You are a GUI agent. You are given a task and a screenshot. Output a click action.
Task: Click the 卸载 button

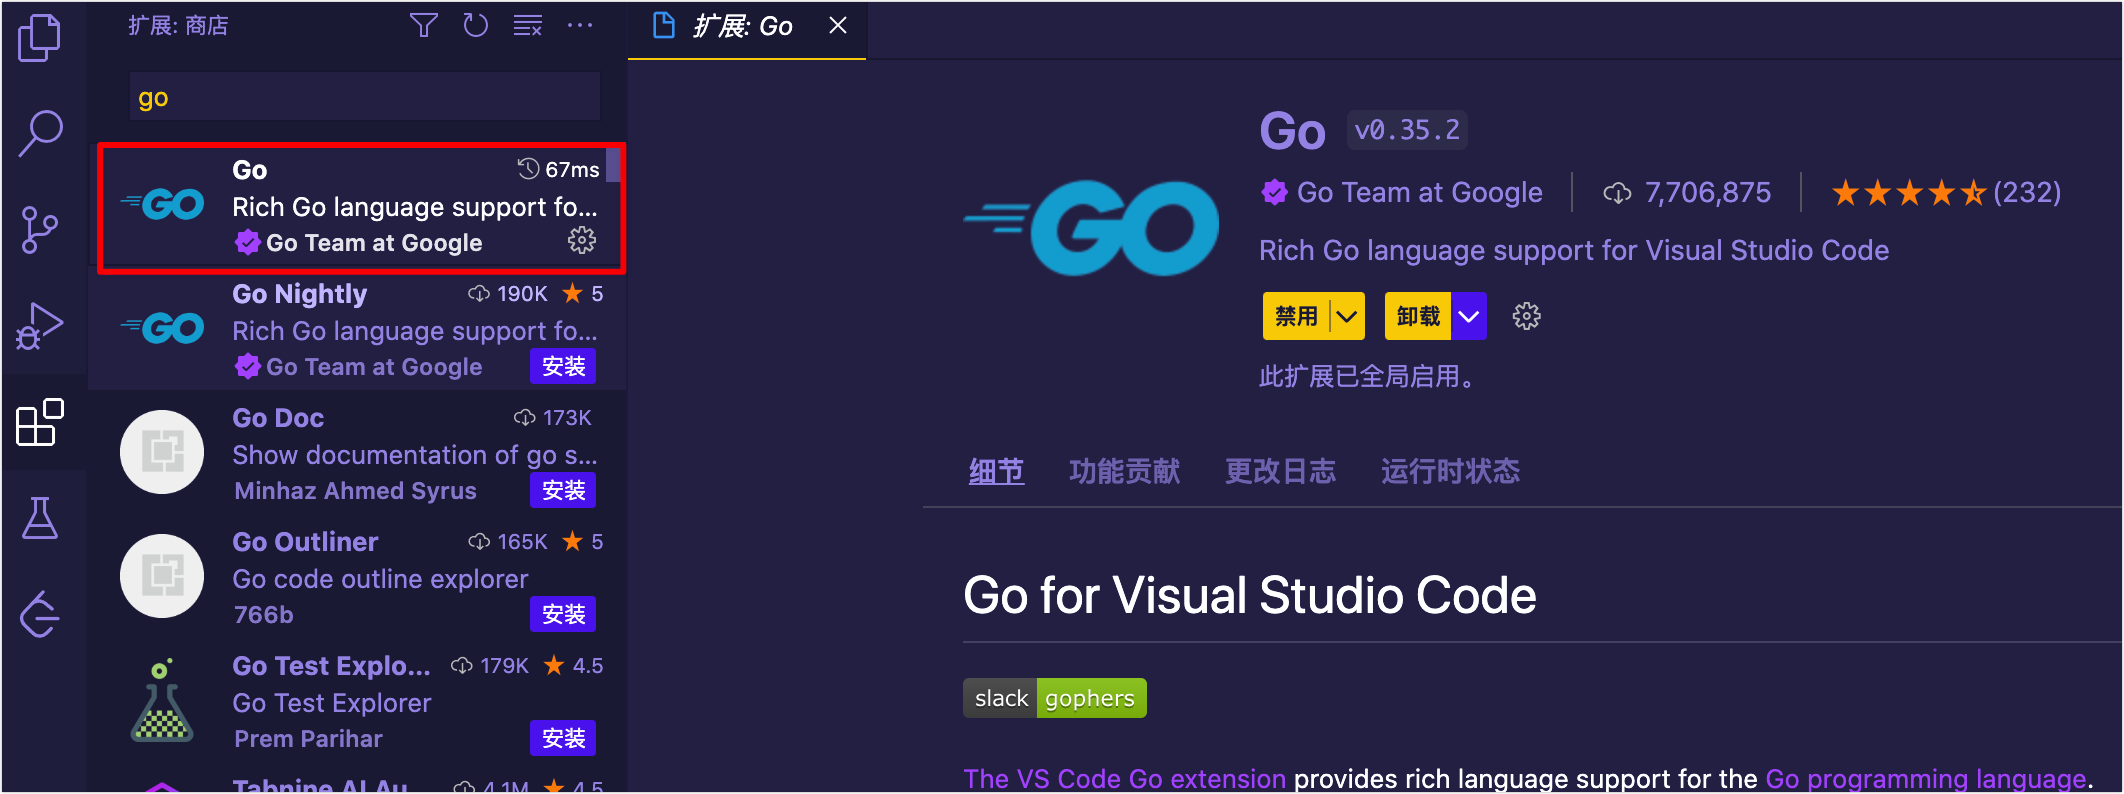1418,316
